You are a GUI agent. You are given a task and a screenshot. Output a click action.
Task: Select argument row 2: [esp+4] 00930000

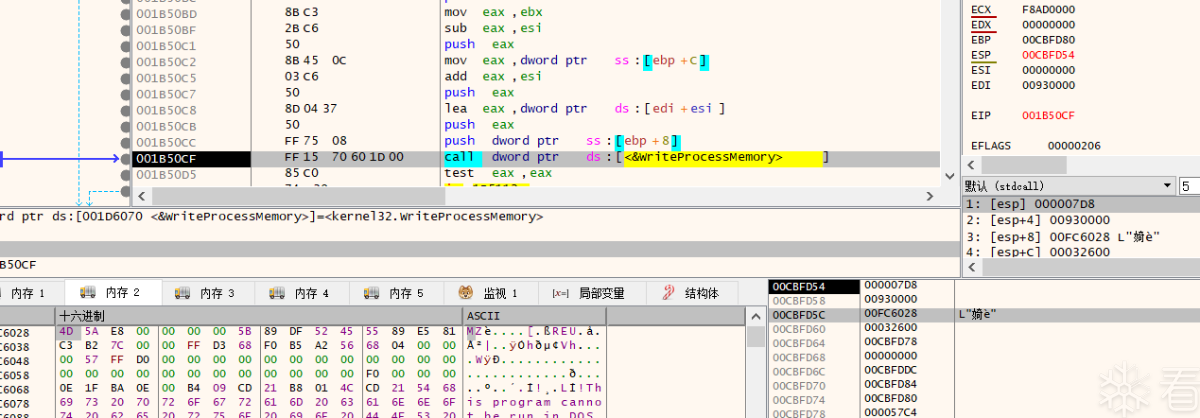click(x=1081, y=221)
